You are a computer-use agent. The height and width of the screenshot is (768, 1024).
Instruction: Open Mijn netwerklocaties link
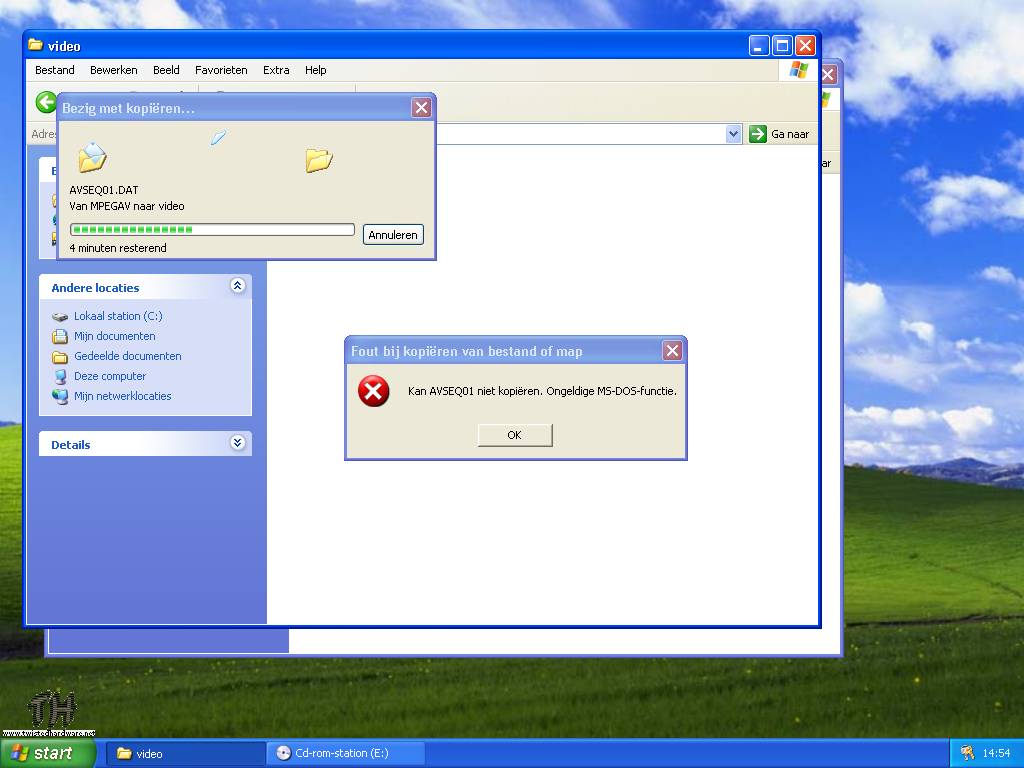pos(122,396)
